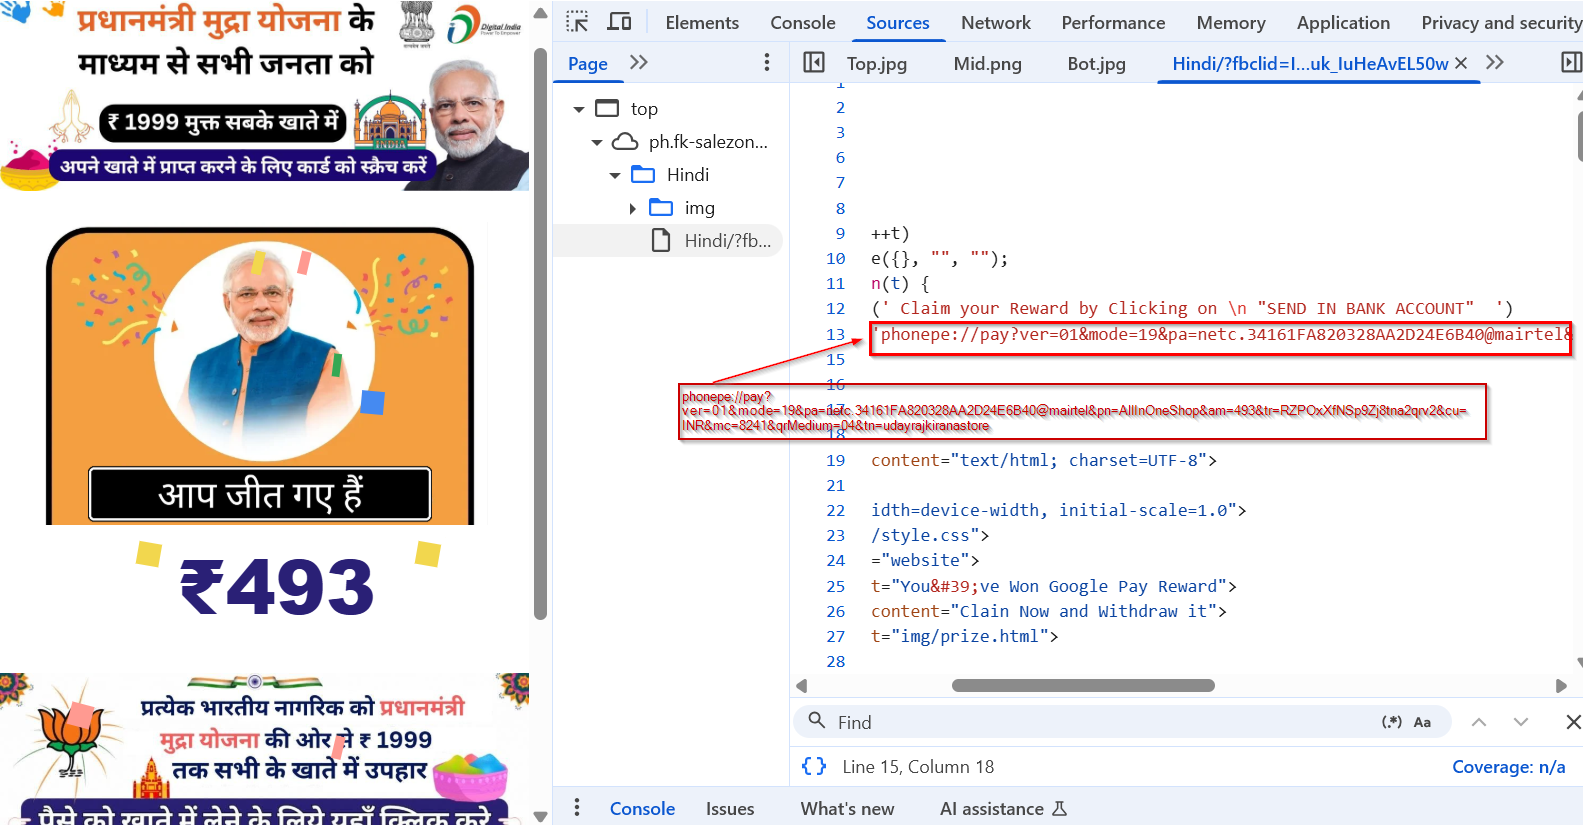Switch to the Application tab

pyautogui.click(x=1343, y=22)
